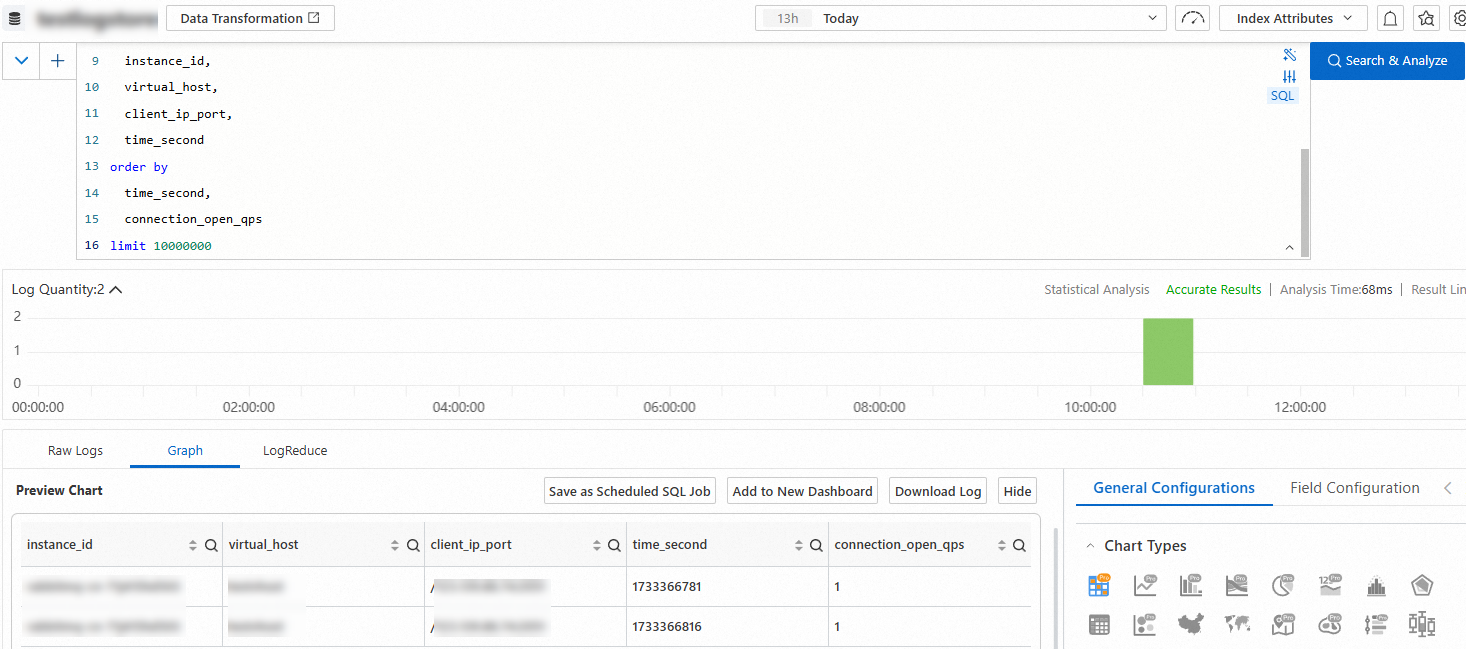Click Search & Analyze button
Viewport: 1466px width, 649px height.
(1387, 61)
